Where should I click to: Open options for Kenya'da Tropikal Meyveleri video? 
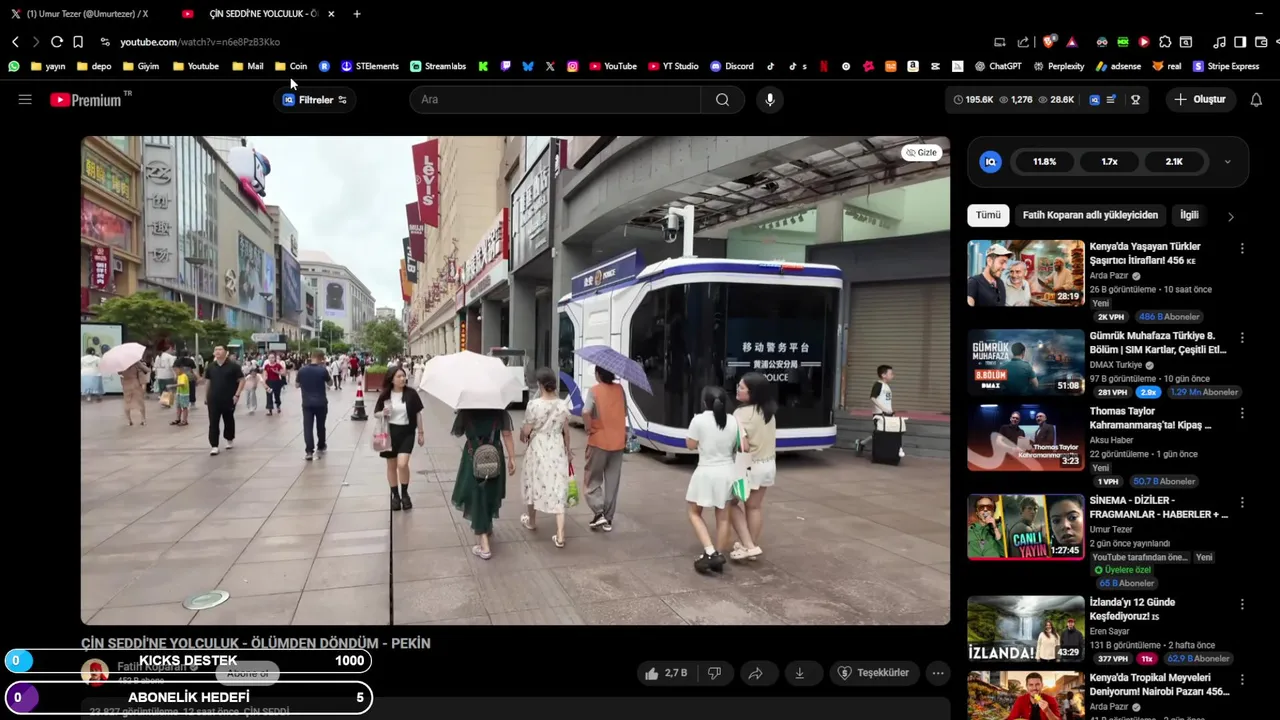[1242, 680]
